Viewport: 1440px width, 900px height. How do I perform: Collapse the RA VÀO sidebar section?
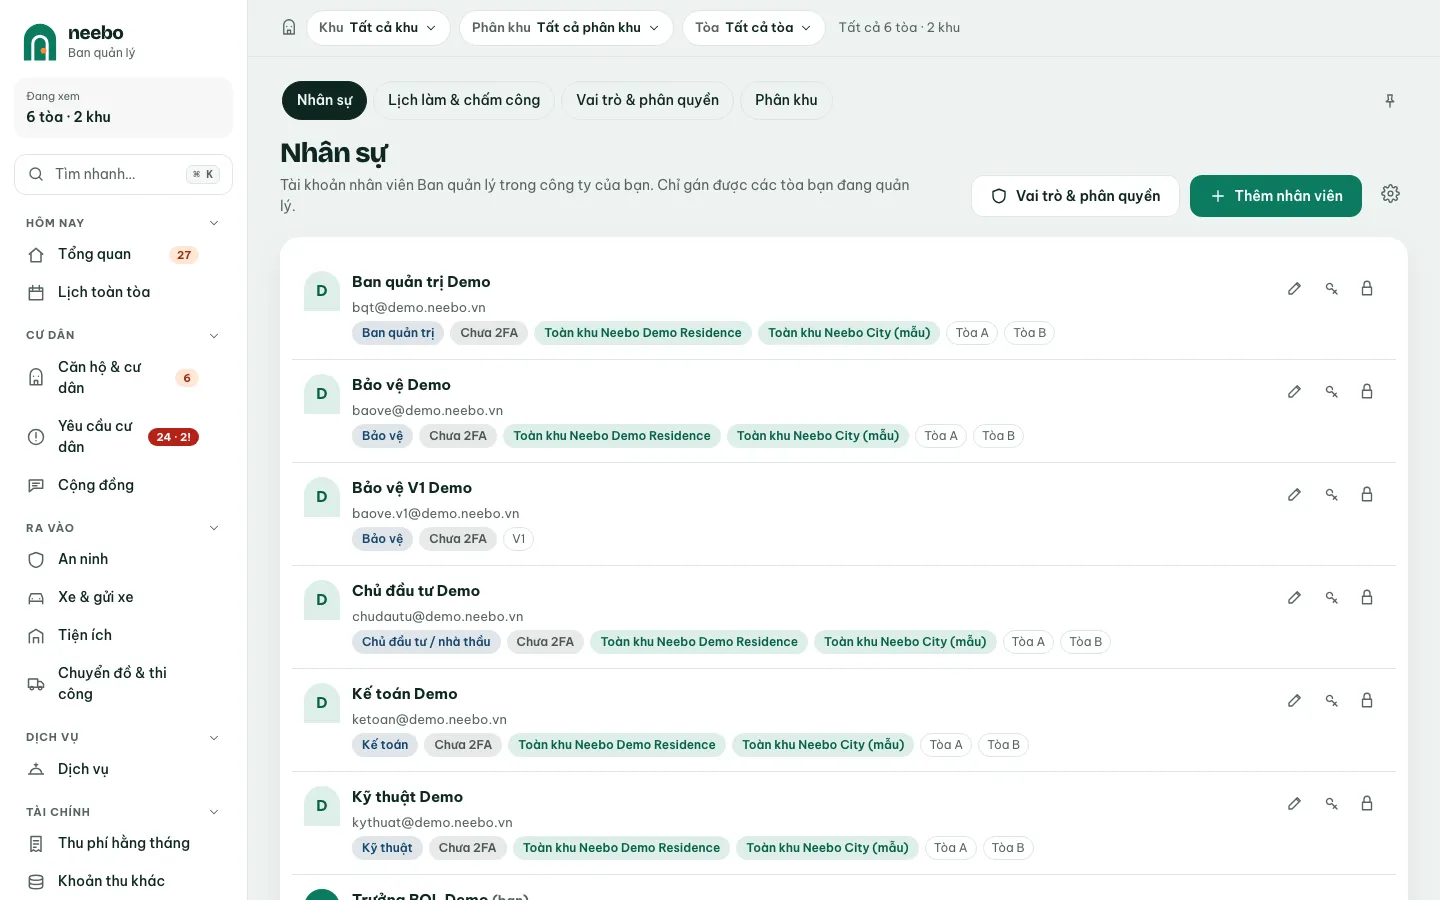(213, 528)
